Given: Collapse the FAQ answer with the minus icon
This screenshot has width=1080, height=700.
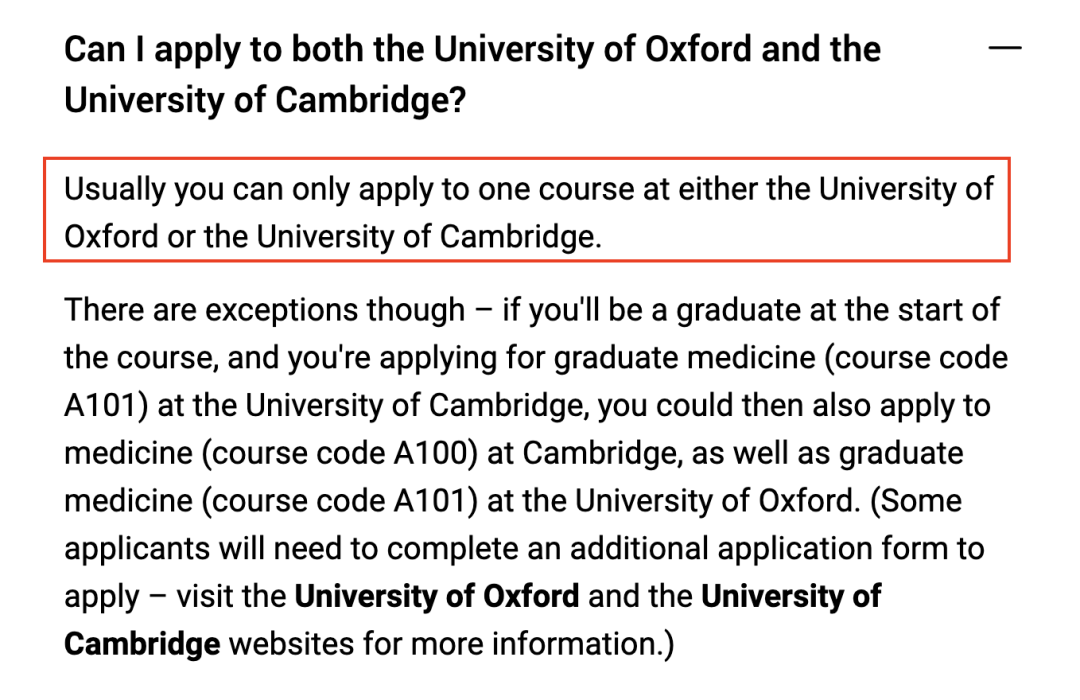Looking at the screenshot, I should 1004,48.
